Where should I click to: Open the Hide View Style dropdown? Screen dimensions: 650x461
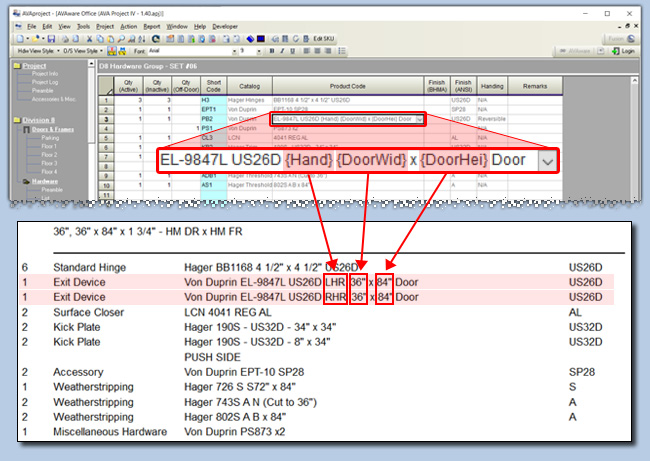[x=36, y=50]
